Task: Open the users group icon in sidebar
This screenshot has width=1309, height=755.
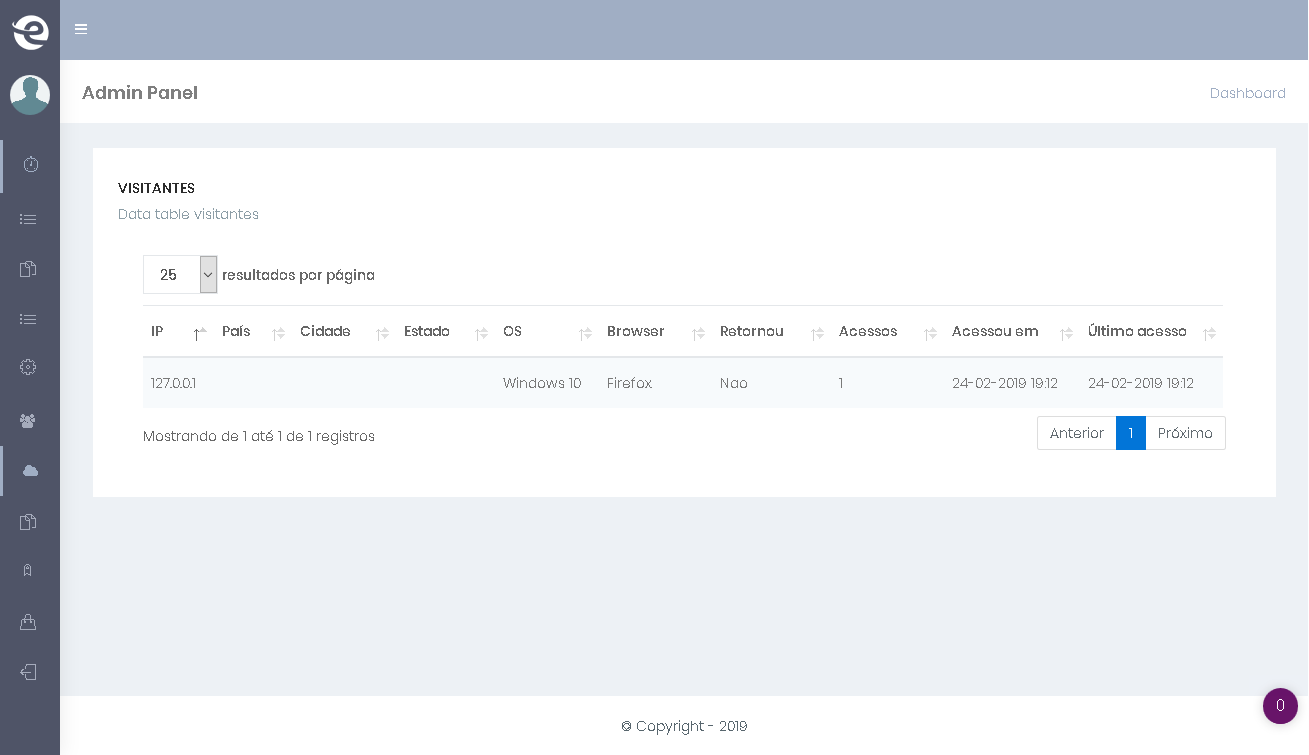Action: click(28, 421)
